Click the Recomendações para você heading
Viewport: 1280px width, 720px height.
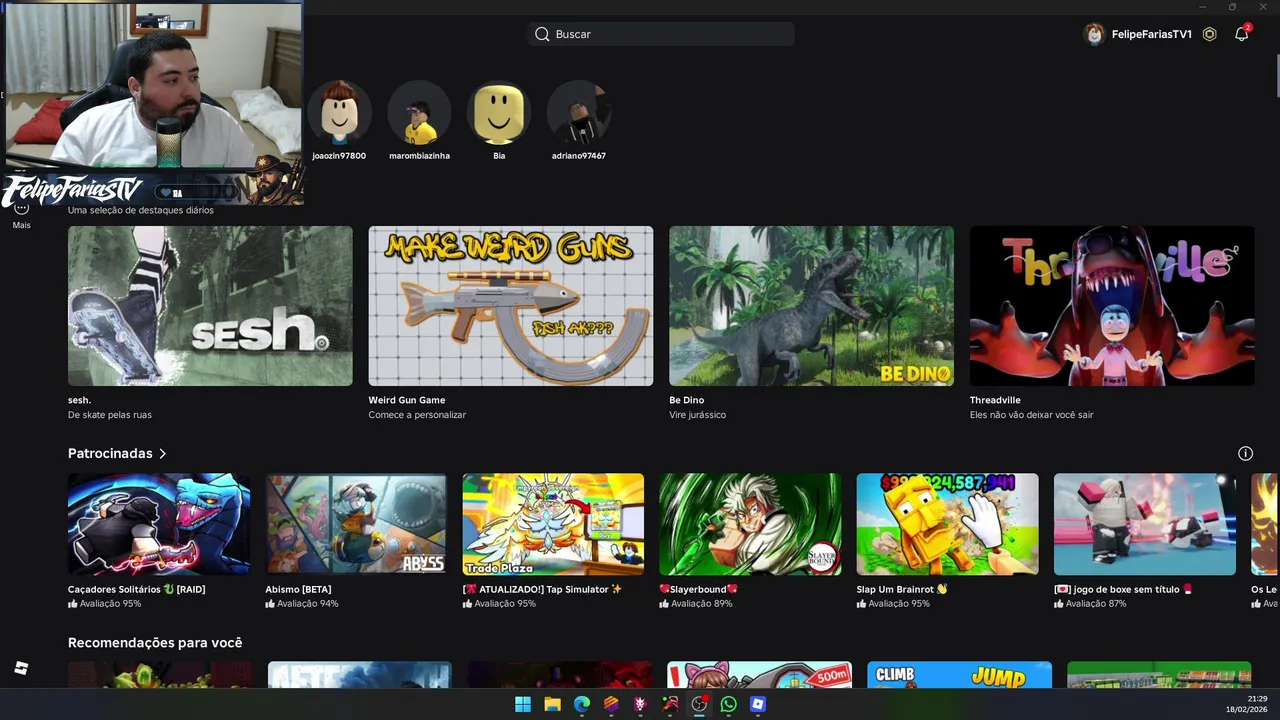[155, 643]
